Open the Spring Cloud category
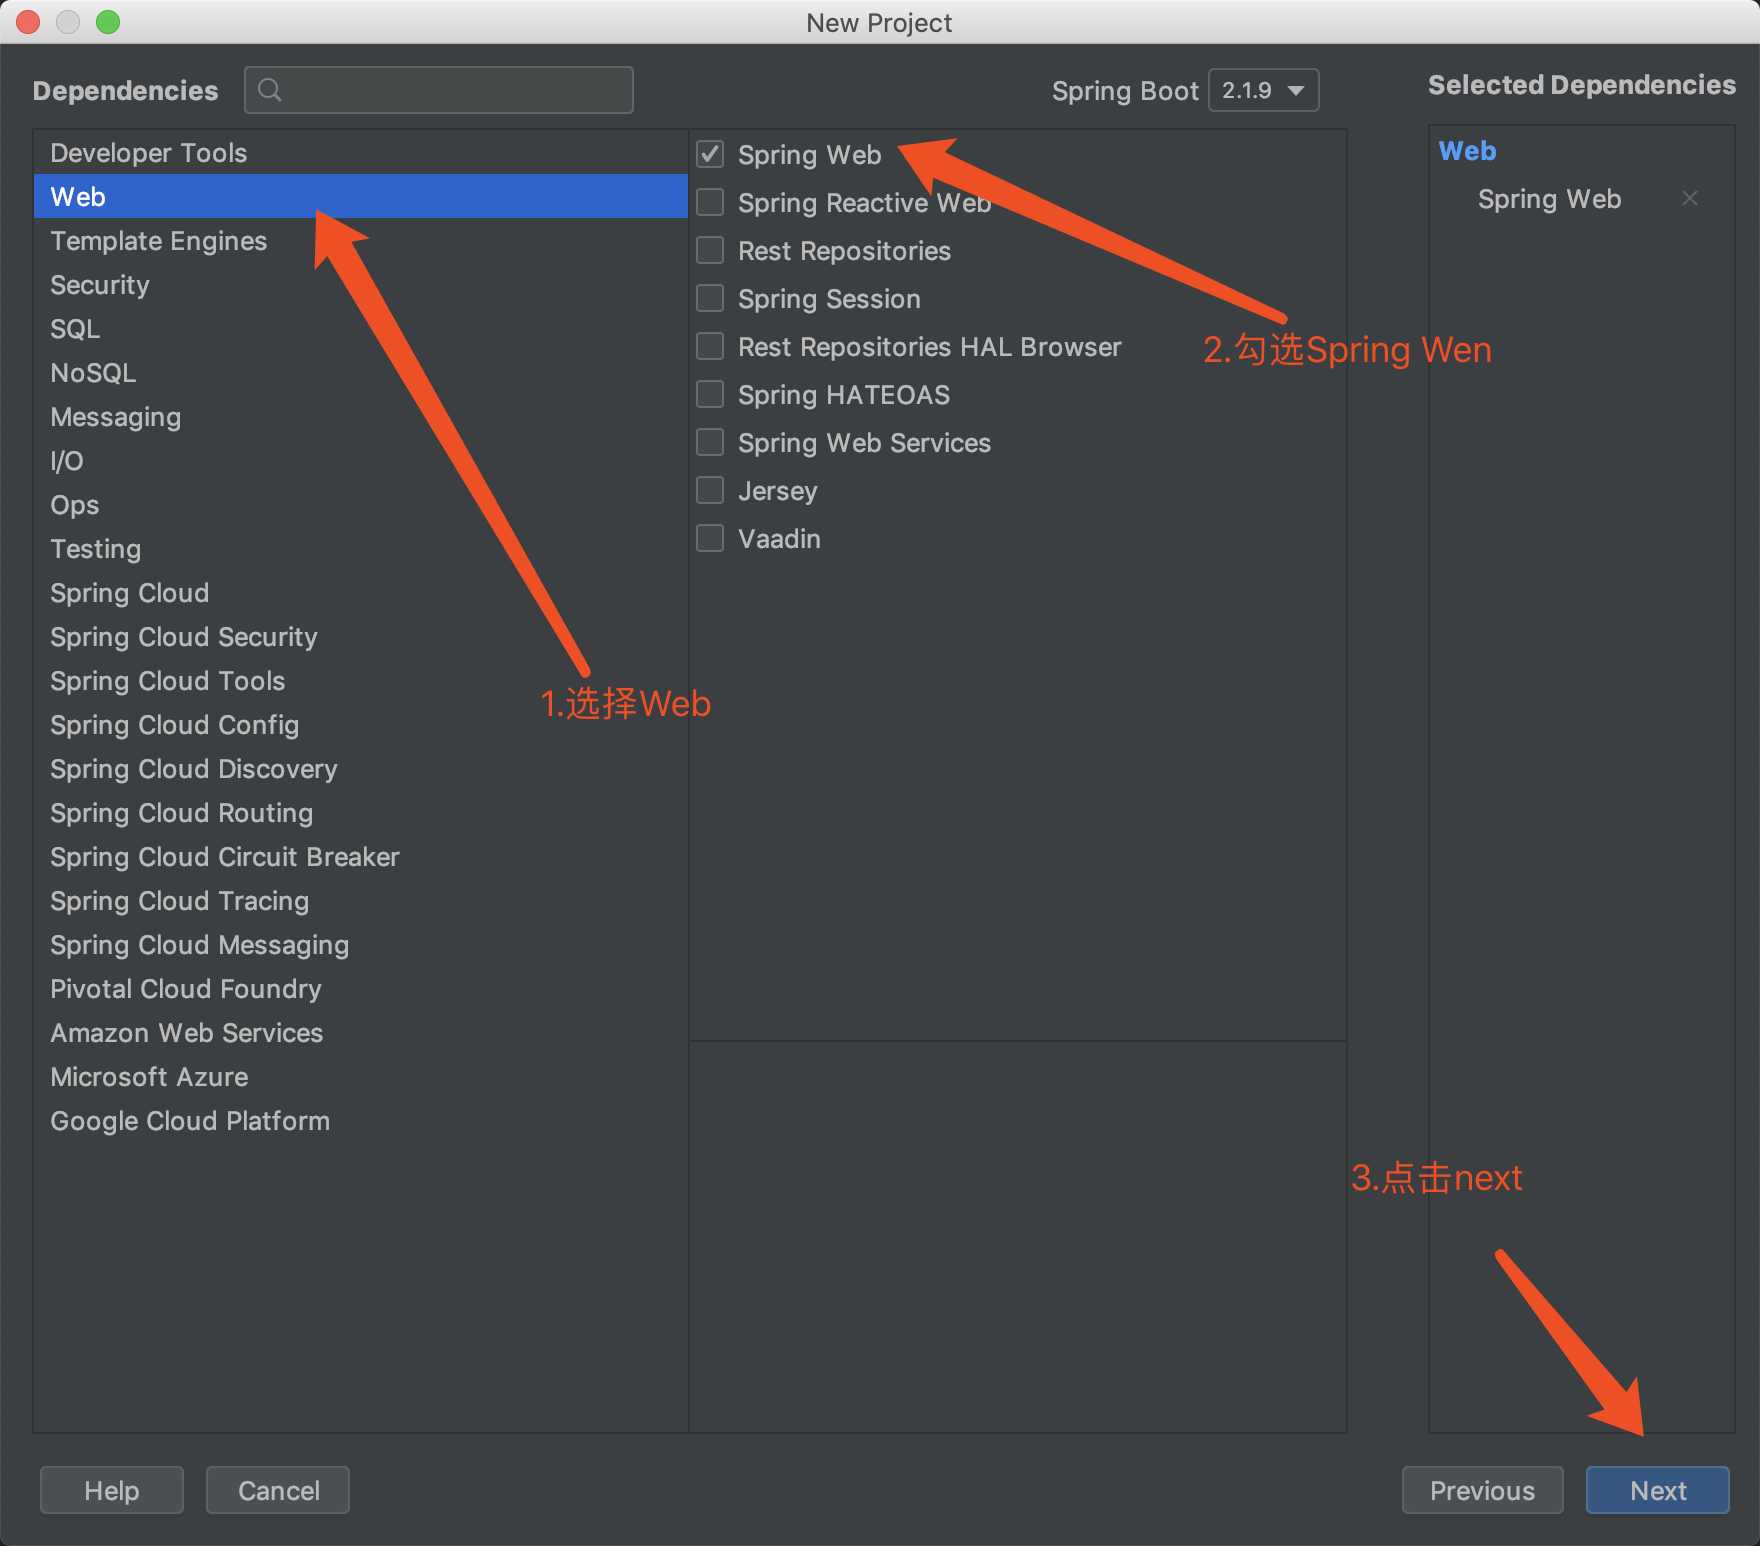 pyautogui.click(x=360, y=592)
